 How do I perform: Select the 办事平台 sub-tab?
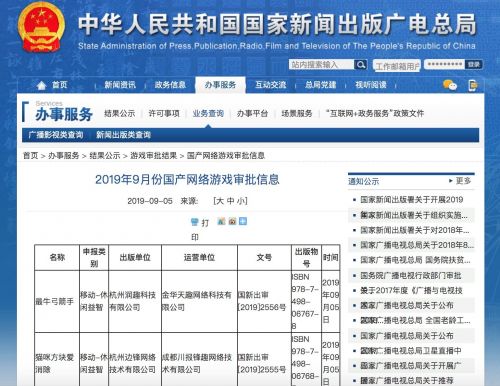tap(252, 114)
